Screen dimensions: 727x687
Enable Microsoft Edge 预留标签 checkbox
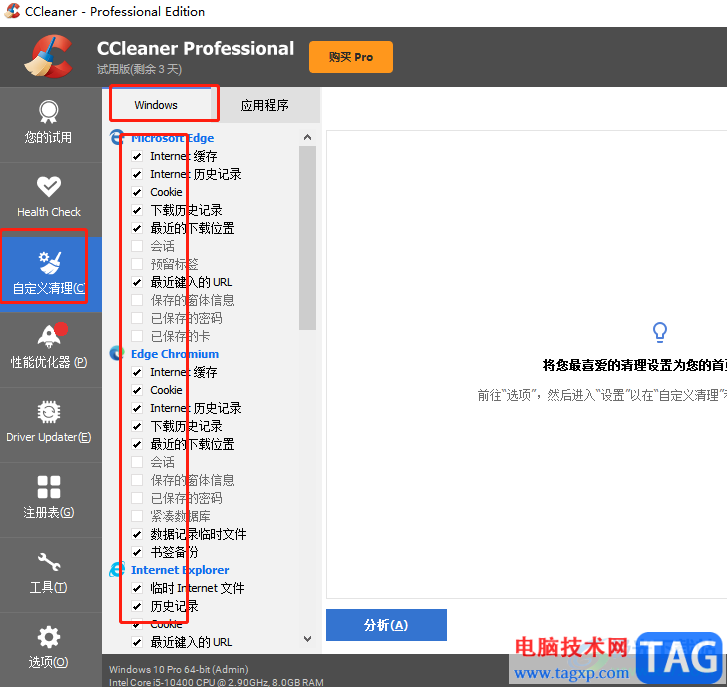point(137,264)
